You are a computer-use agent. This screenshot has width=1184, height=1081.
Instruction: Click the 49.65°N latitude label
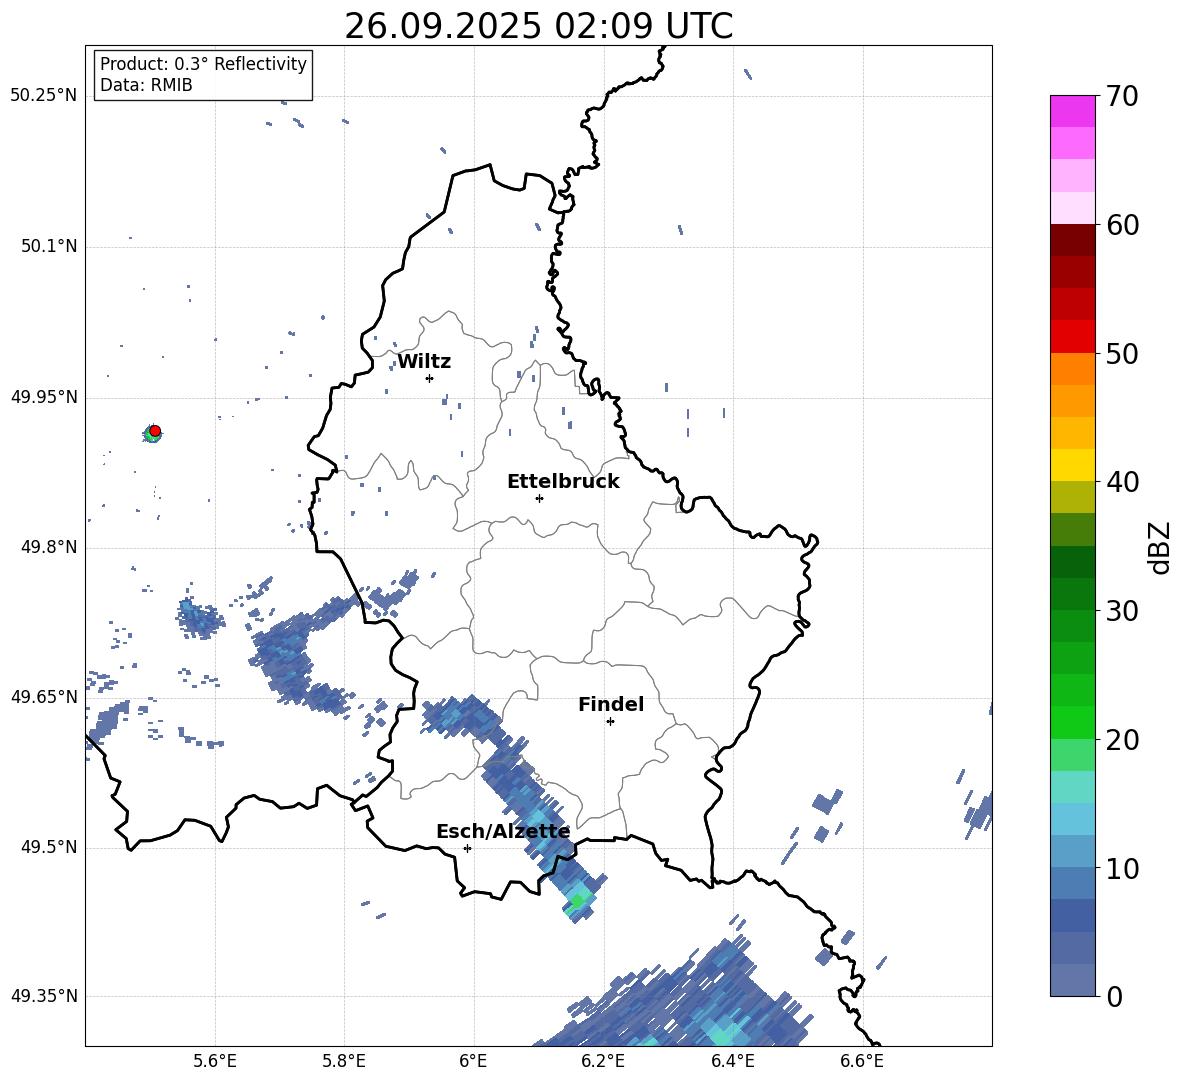[44, 696]
